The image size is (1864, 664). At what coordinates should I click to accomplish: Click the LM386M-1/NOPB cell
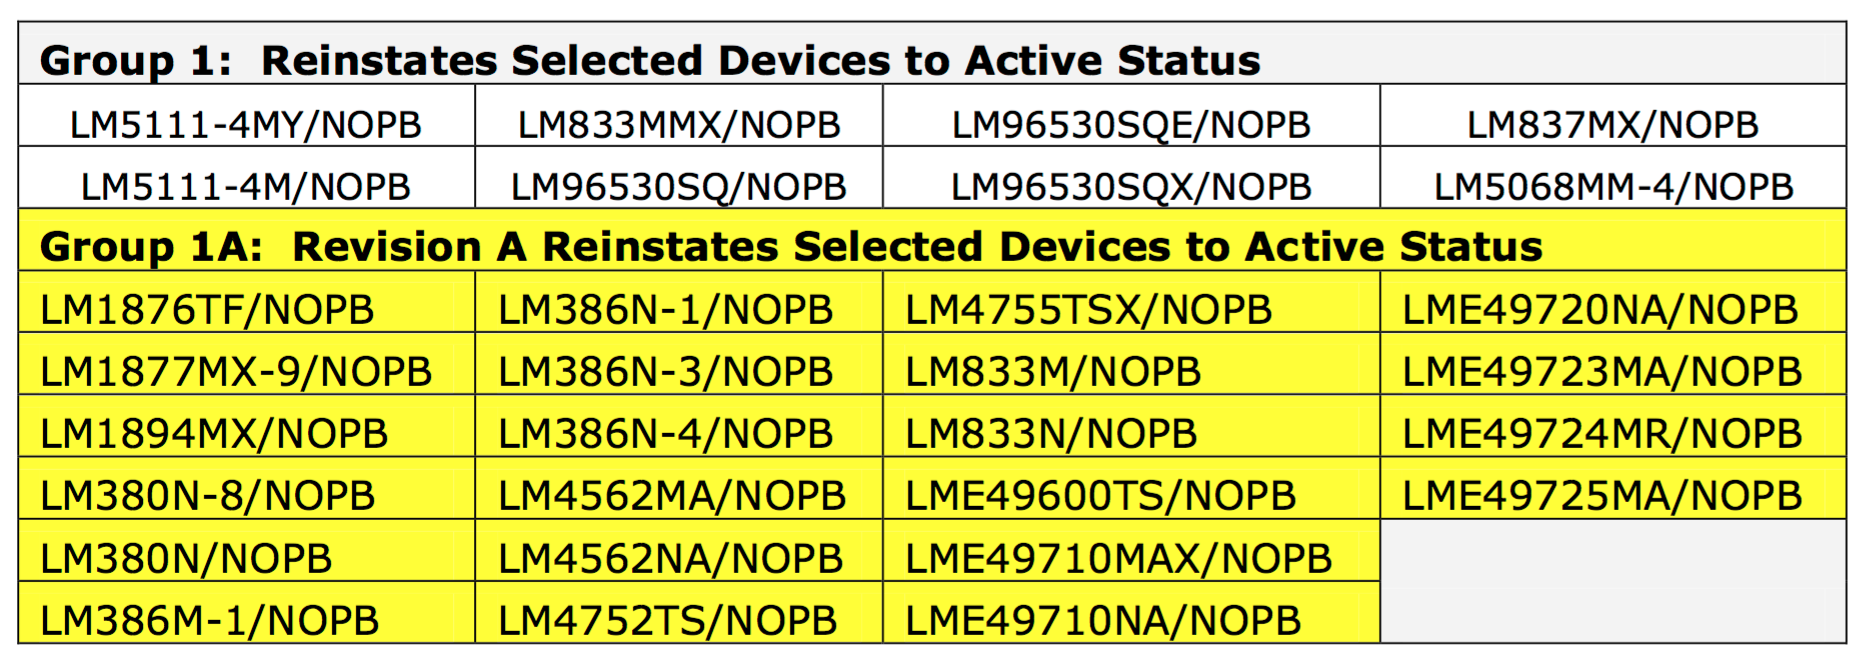click(246, 612)
